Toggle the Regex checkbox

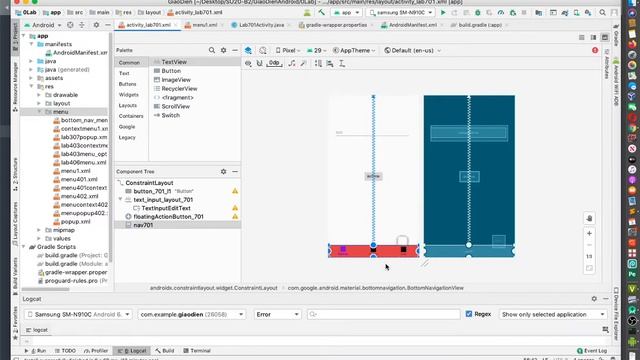pos(469,314)
